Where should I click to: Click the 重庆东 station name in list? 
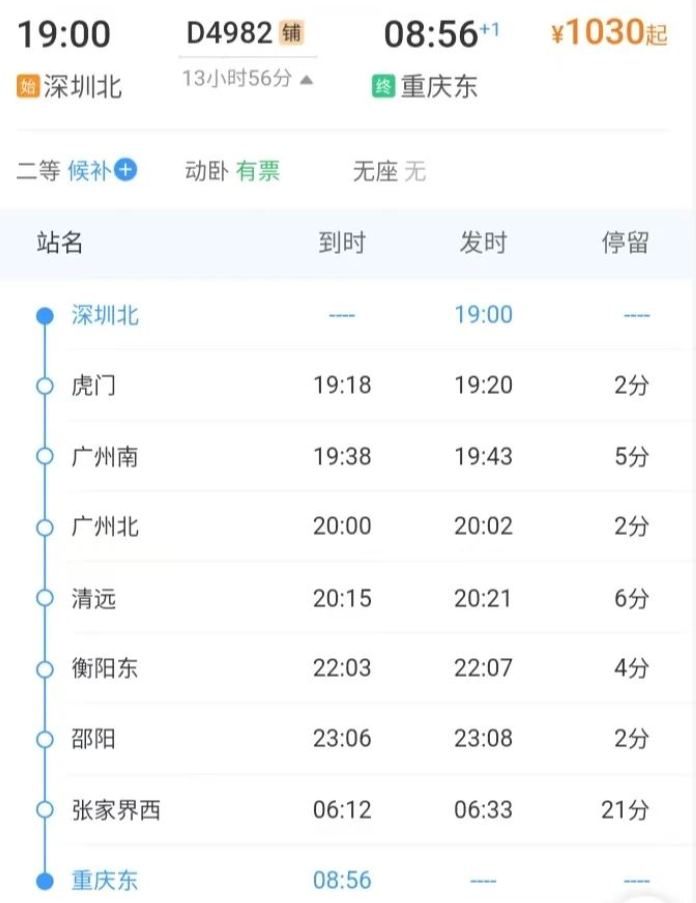click(x=105, y=881)
